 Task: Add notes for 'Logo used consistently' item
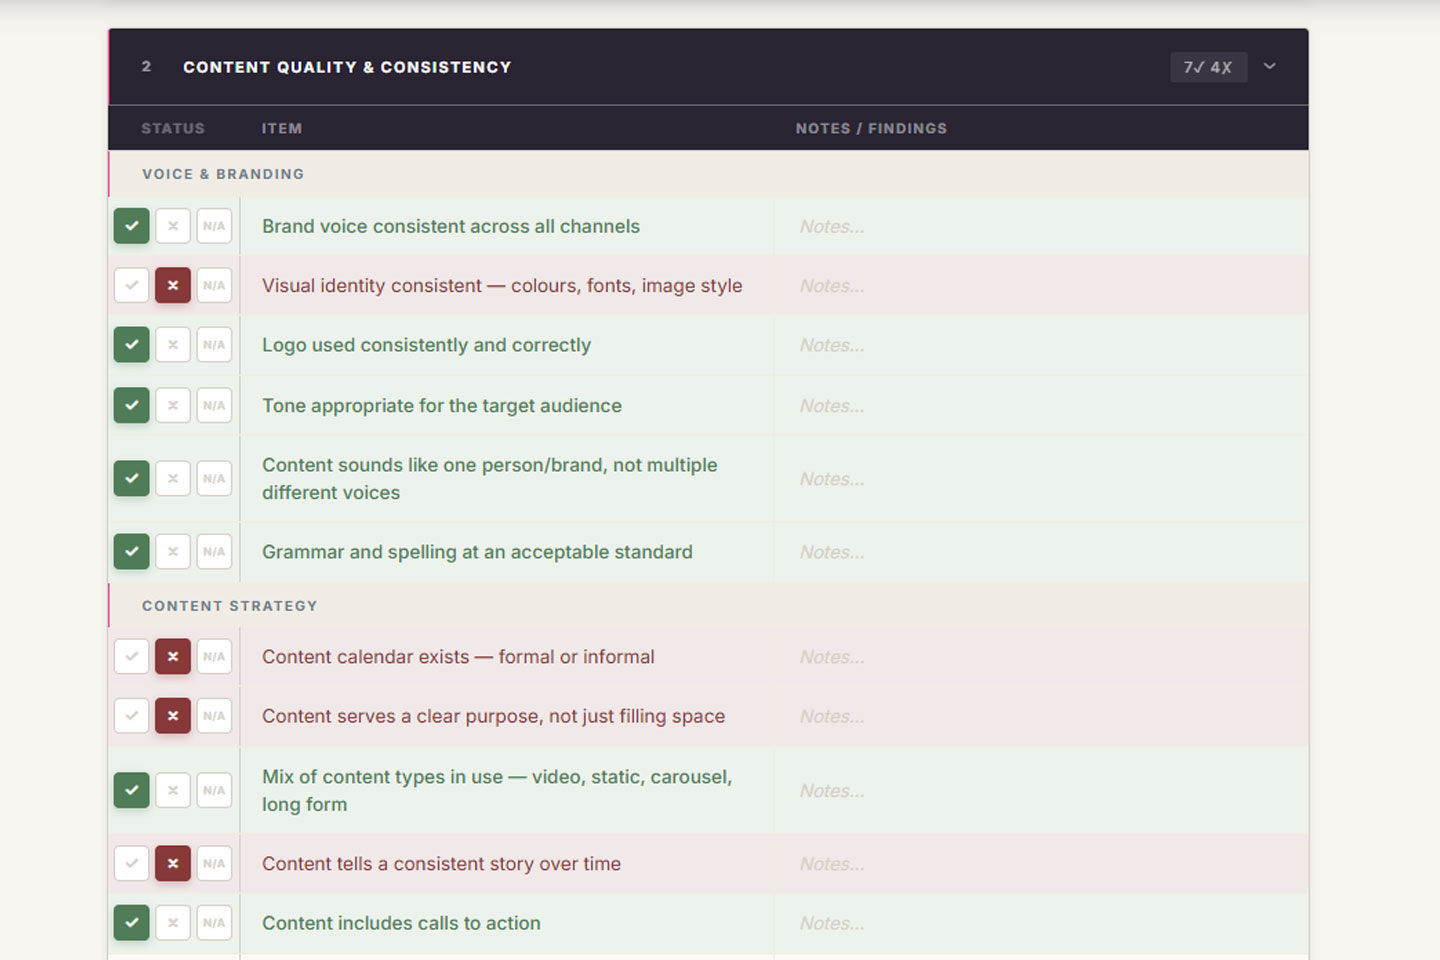click(1041, 345)
